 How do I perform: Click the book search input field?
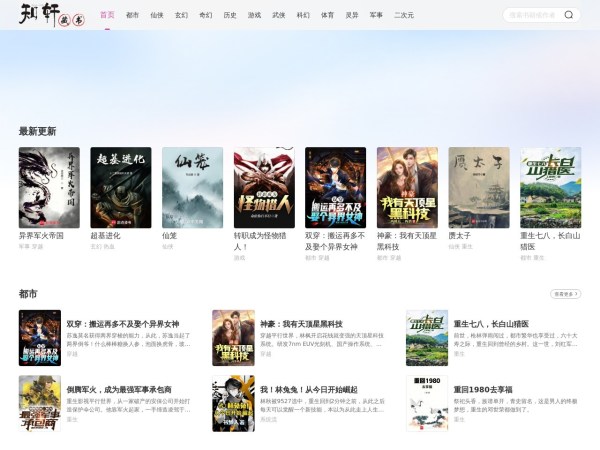pos(531,15)
